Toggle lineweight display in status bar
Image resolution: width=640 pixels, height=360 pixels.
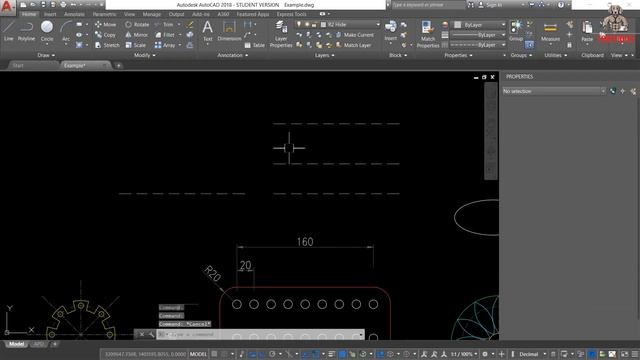coord(331,354)
